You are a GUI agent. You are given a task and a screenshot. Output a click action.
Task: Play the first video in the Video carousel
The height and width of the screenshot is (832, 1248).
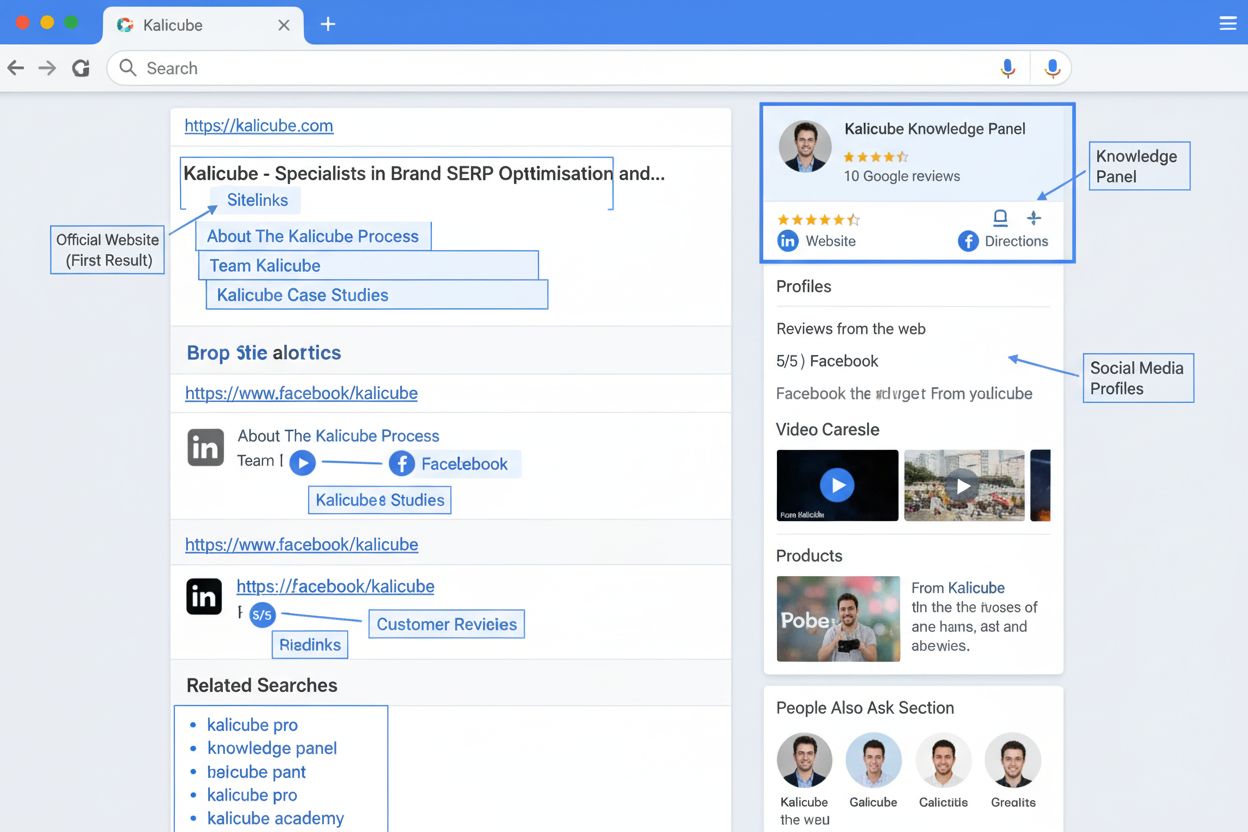837,485
